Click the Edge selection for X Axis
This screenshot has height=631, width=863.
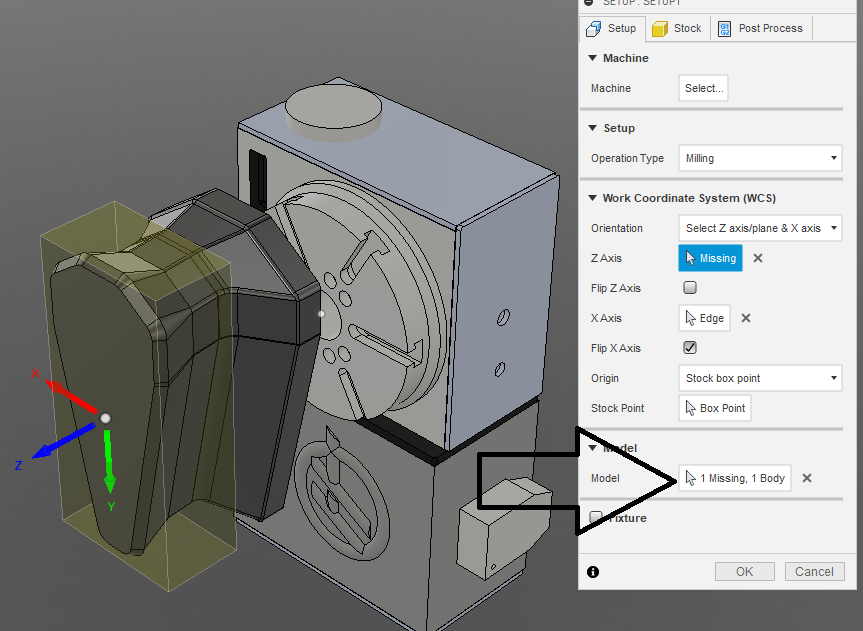(704, 318)
